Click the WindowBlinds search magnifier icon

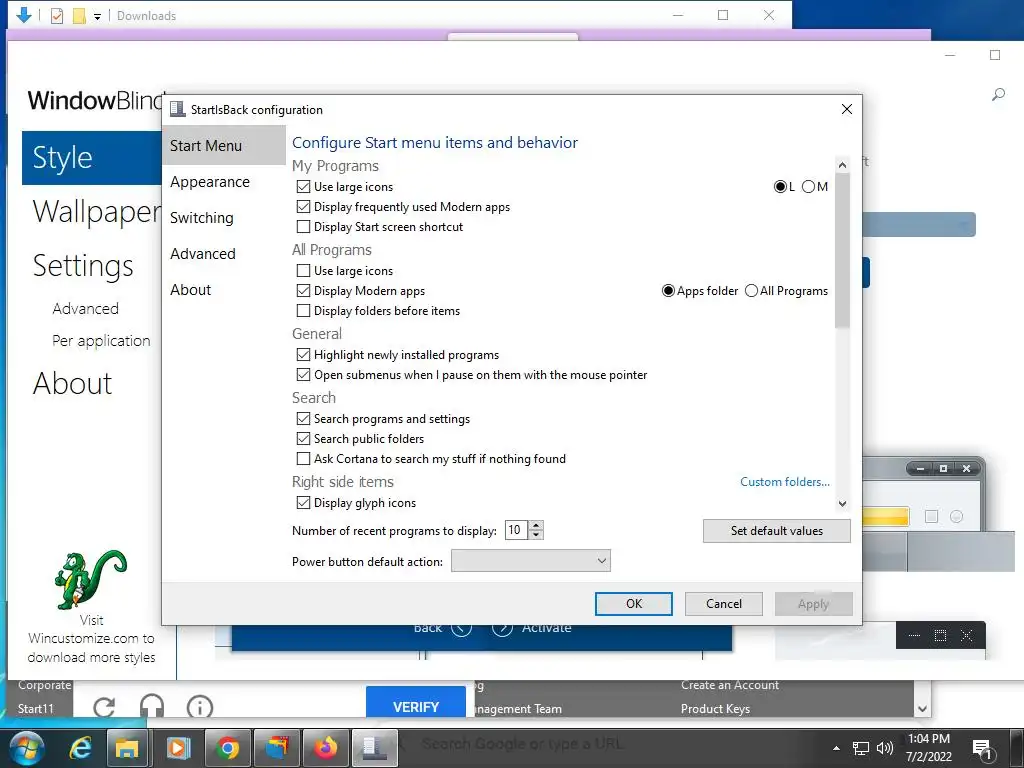click(x=998, y=95)
